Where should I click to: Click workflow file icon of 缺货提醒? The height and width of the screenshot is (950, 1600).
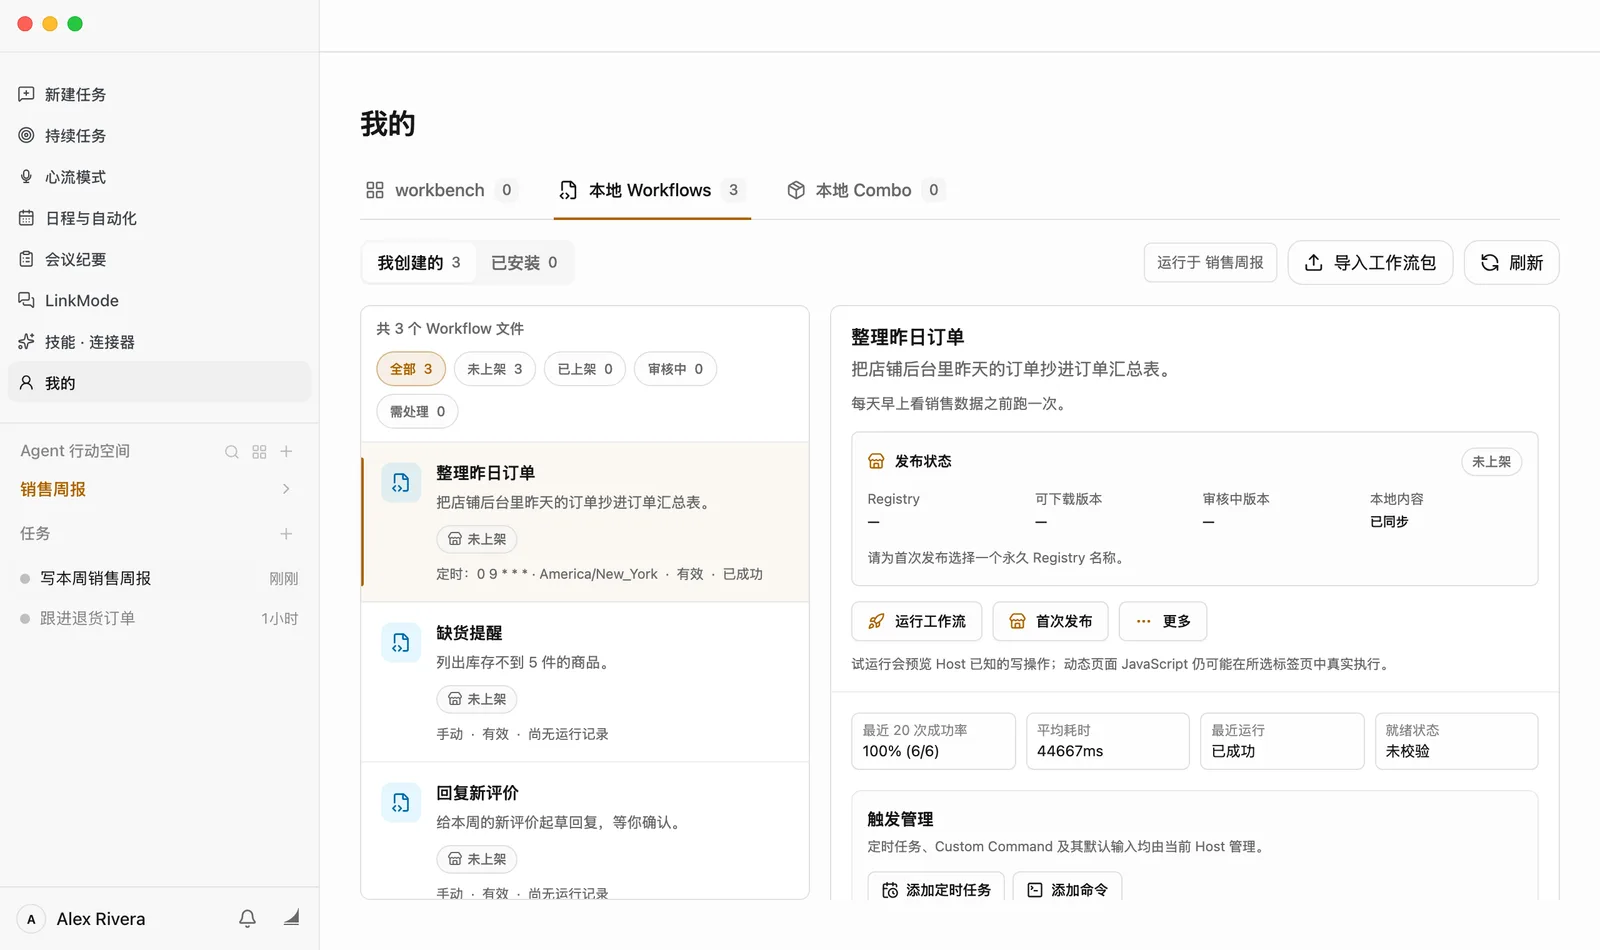tap(401, 643)
